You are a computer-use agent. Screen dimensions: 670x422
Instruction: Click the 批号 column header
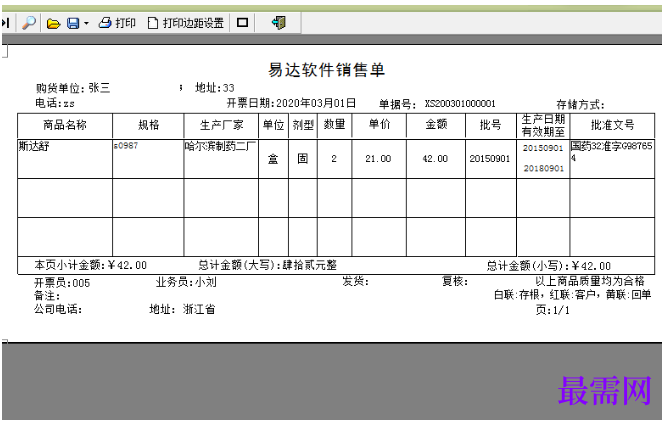(x=490, y=125)
